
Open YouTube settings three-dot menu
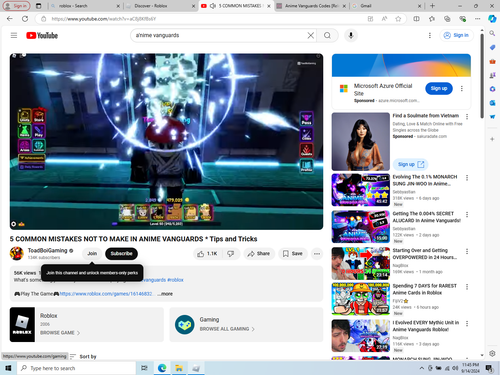(x=430, y=35)
